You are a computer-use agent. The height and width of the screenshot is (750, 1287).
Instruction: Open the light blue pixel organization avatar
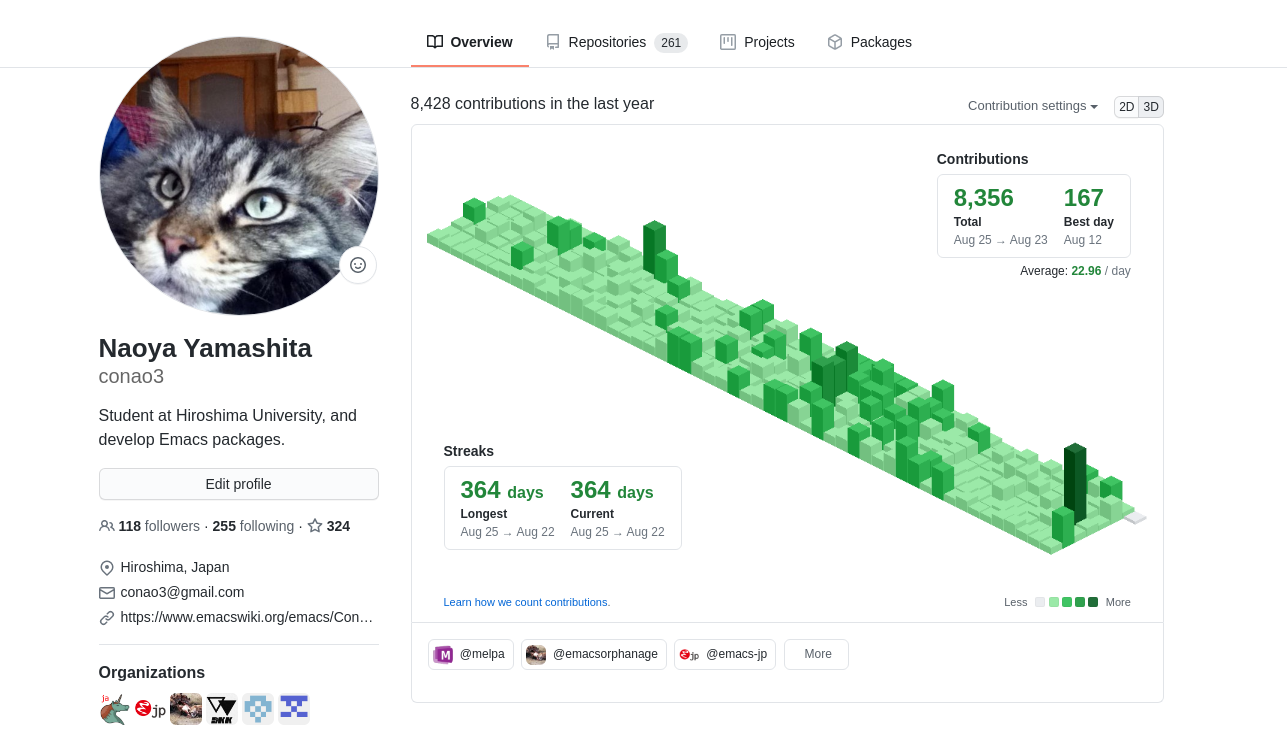258,709
